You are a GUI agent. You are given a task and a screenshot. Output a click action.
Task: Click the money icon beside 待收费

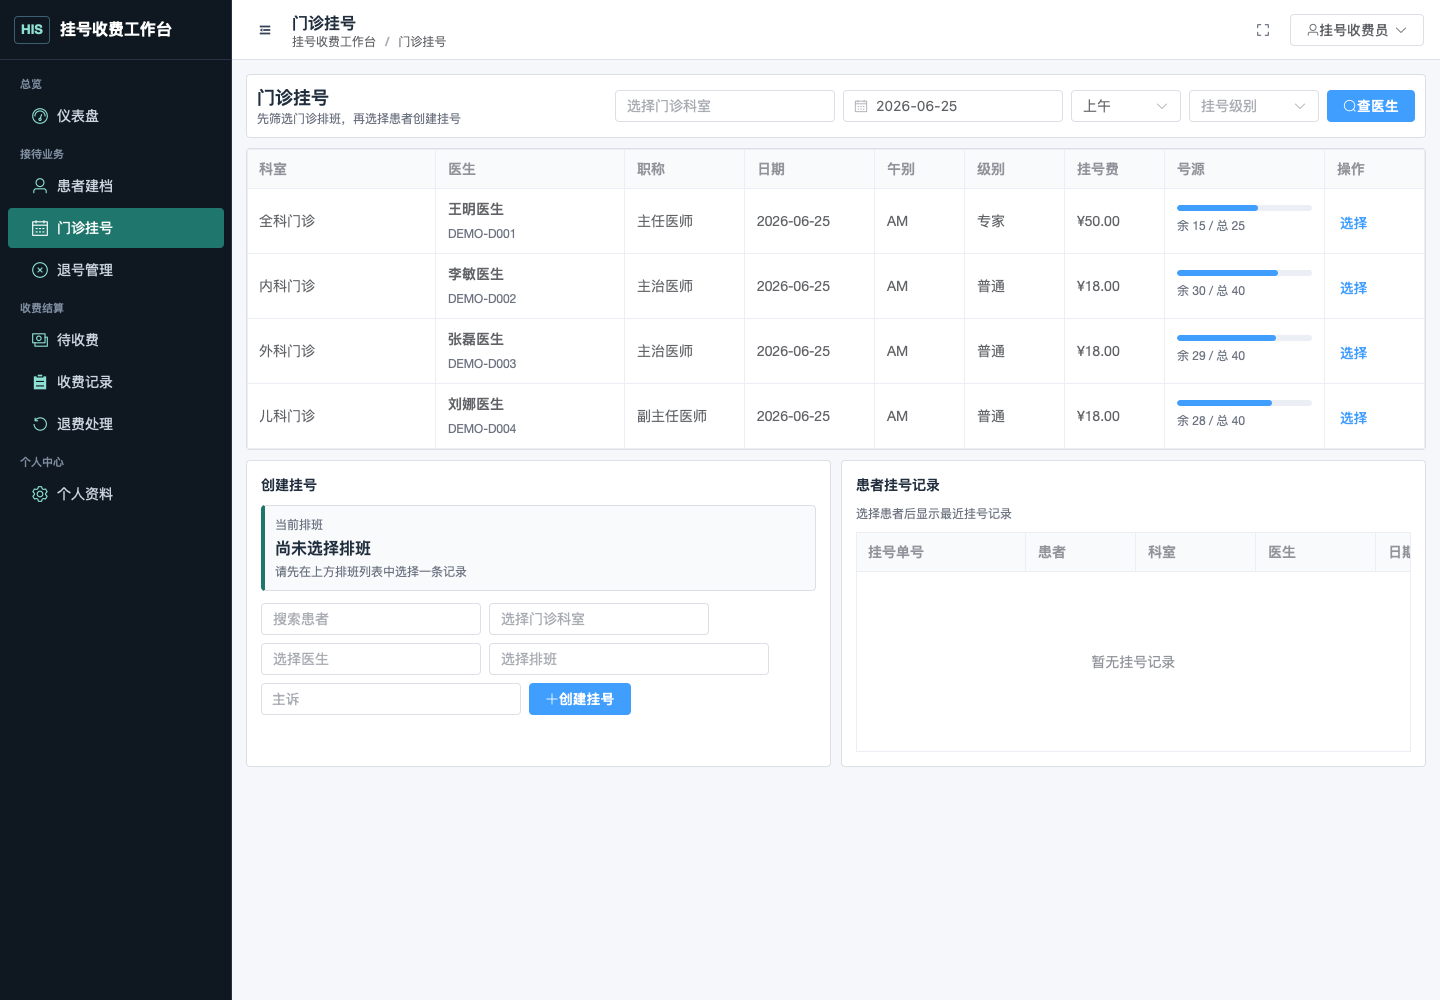40,340
